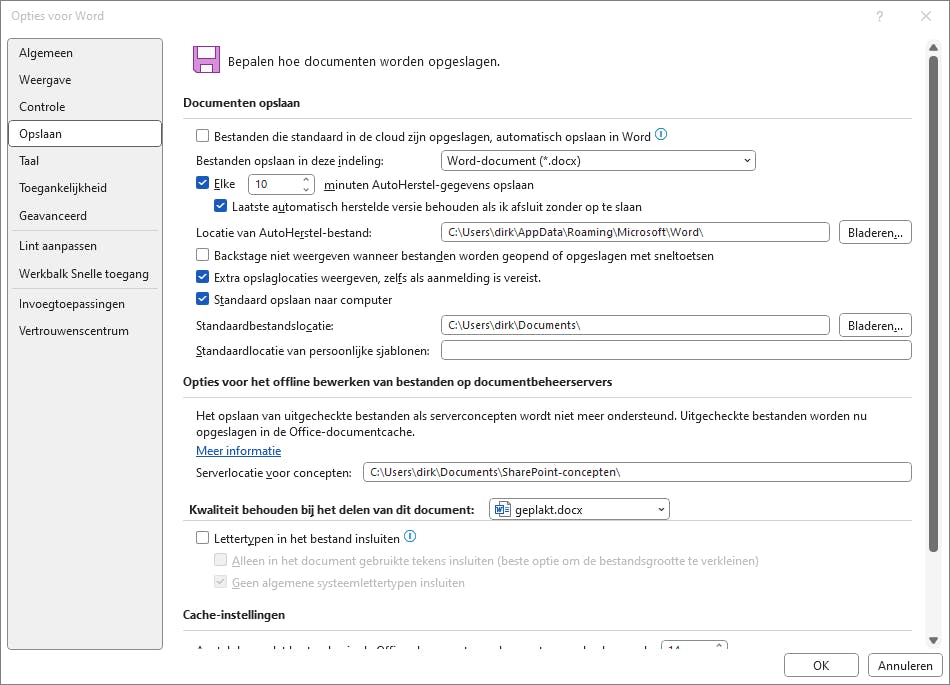This screenshot has width=950, height=685.
Task: Enable 'Lettertypen in het bestand insluiten' checkbox
Action: 203,538
